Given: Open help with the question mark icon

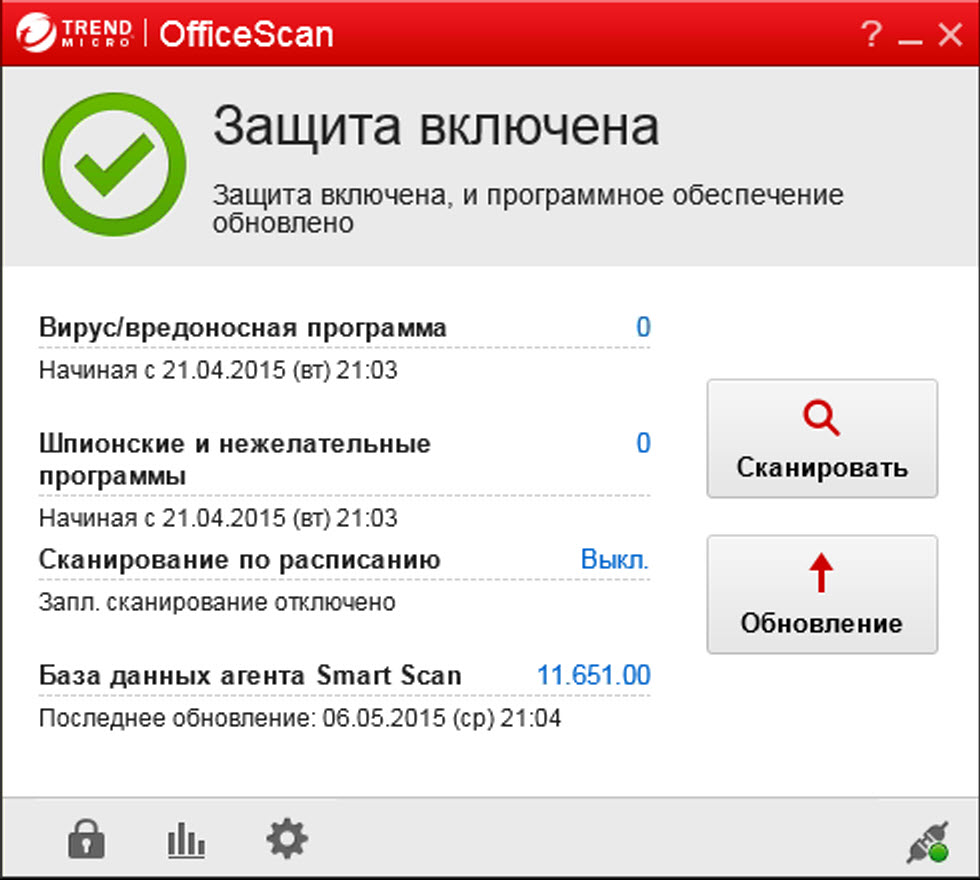Looking at the screenshot, I should (871, 36).
